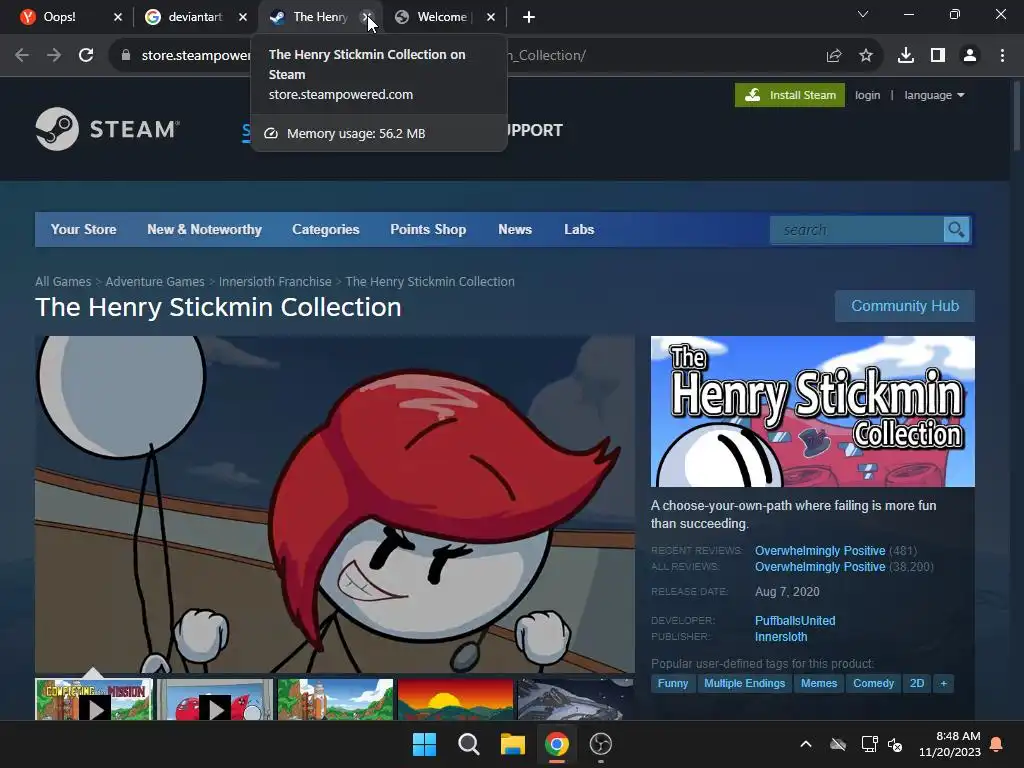
Task: Open File Explorer from taskbar
Action: tap(513, 744)
